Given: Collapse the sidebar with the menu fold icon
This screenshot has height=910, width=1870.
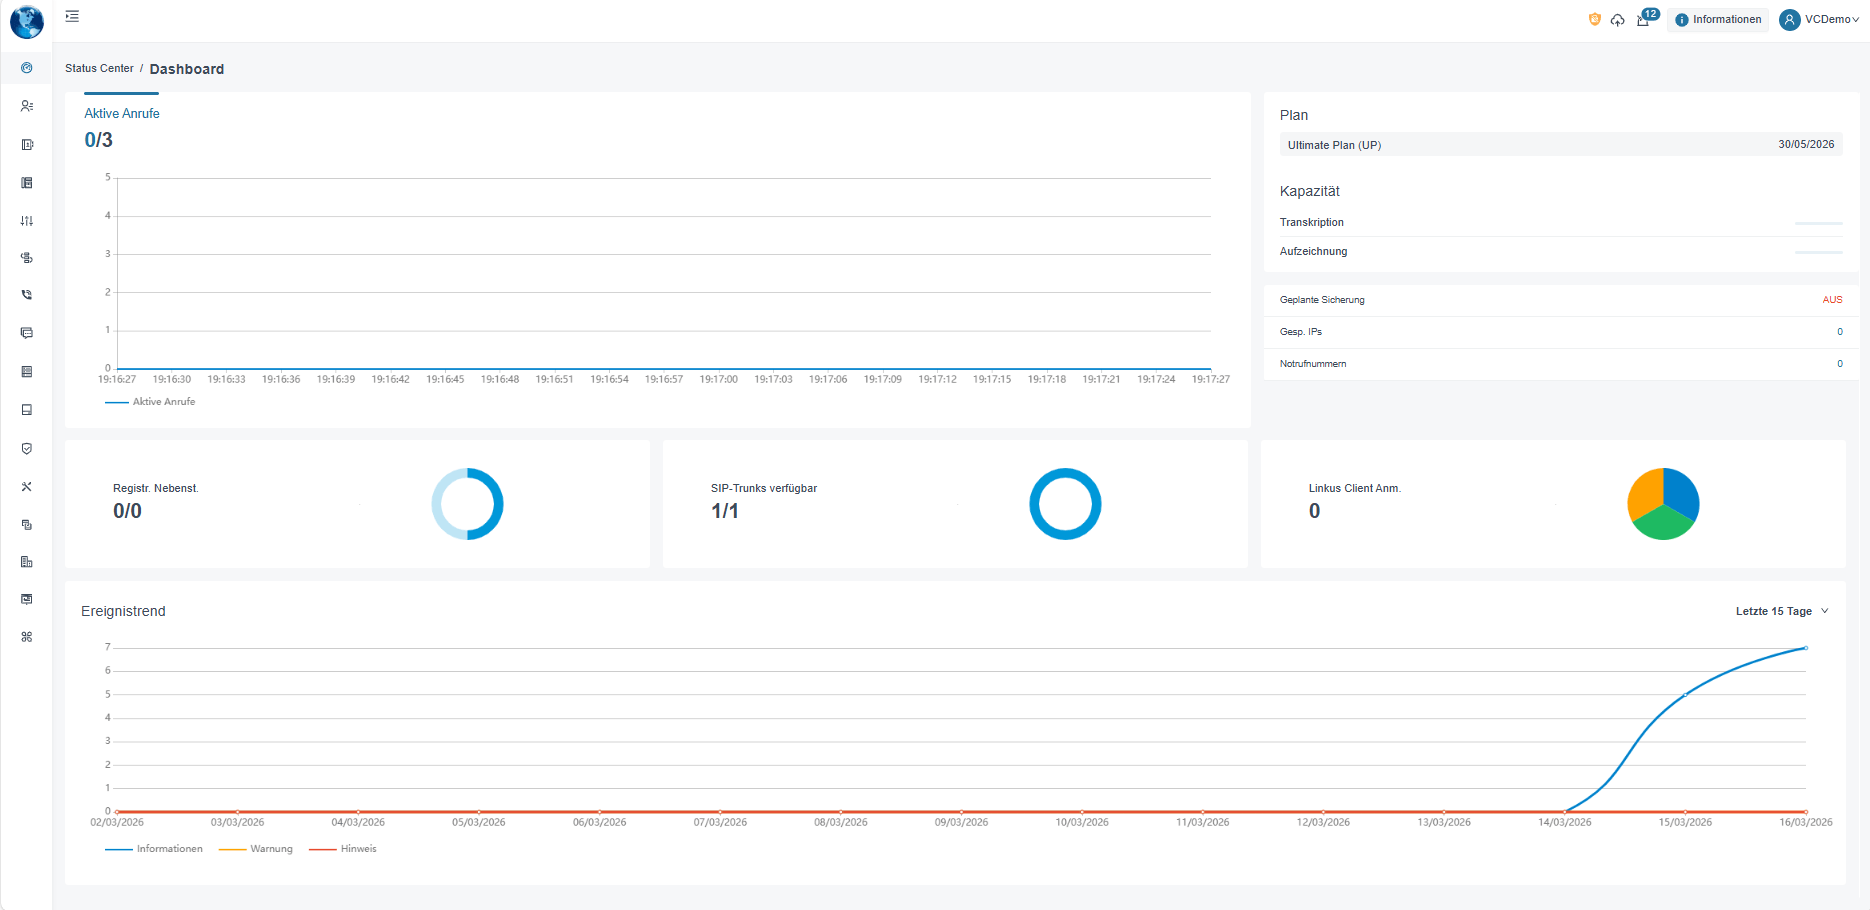Looking at the screenshot, I should [72, 17].
